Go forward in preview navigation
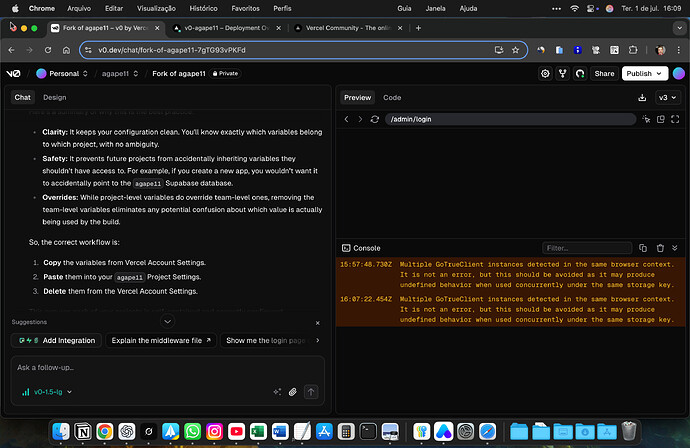Image resolution: width=690 pixels, height=448 pixels. pos(360,119)
